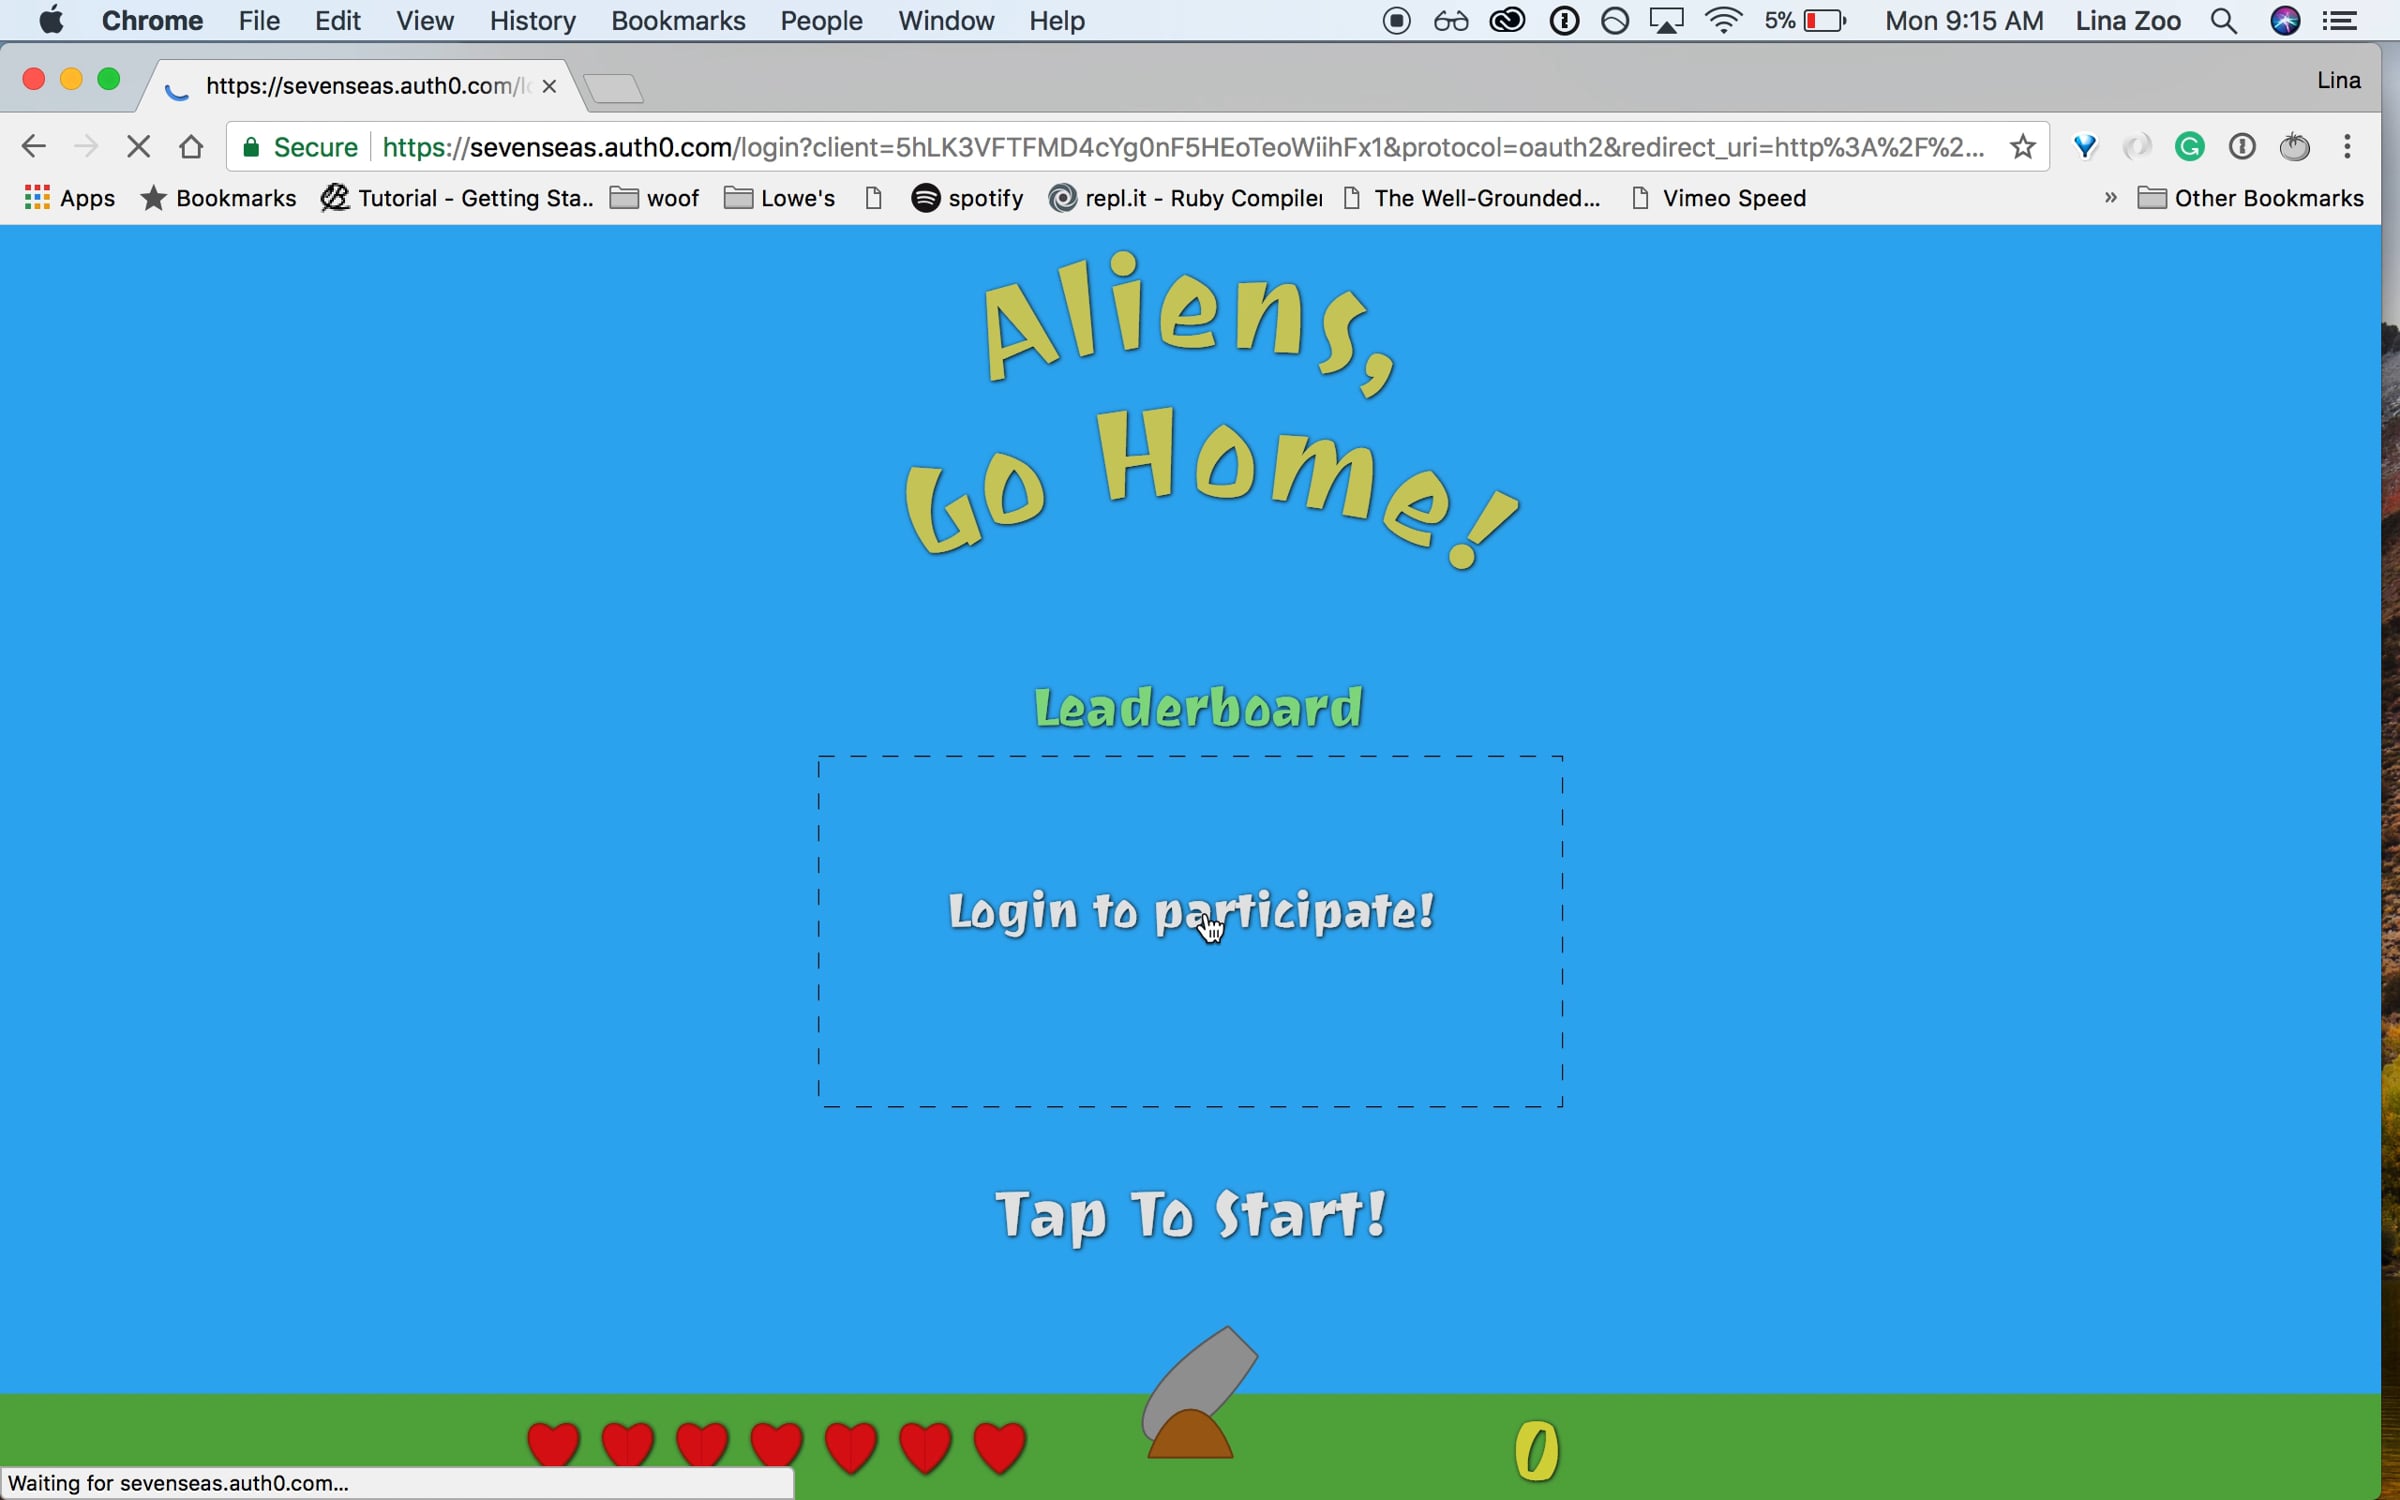2400x1500 pixels.
Task: Click Login to participate!
Action: pyautogui.click(x=1190, y=912)
